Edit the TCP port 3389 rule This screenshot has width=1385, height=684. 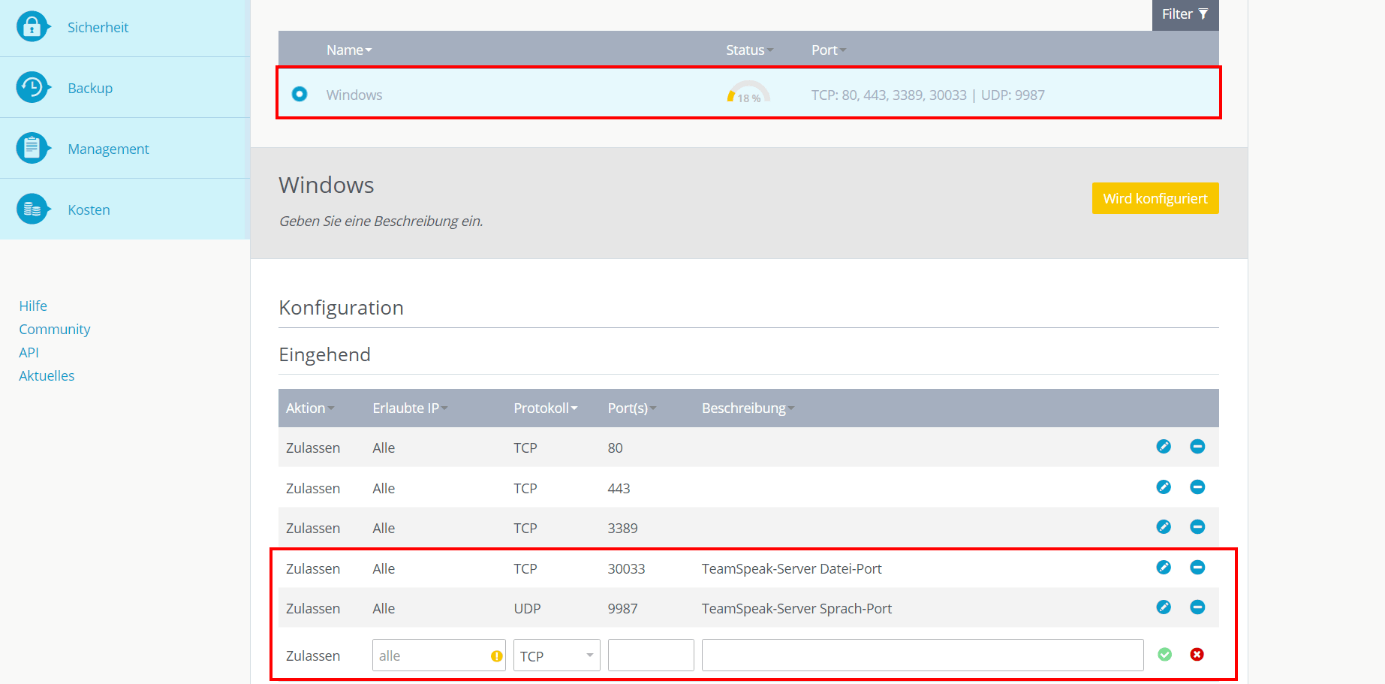tap(1163, 527)
